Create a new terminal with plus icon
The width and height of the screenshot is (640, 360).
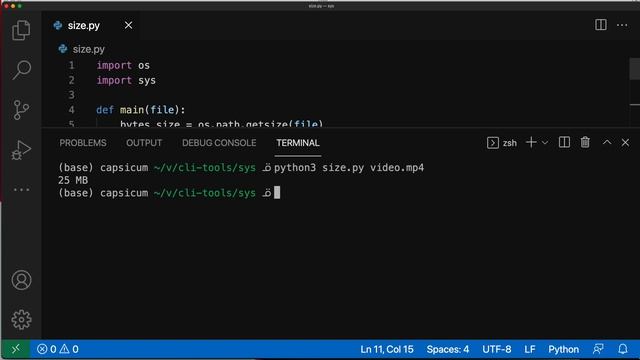[531, 142]
